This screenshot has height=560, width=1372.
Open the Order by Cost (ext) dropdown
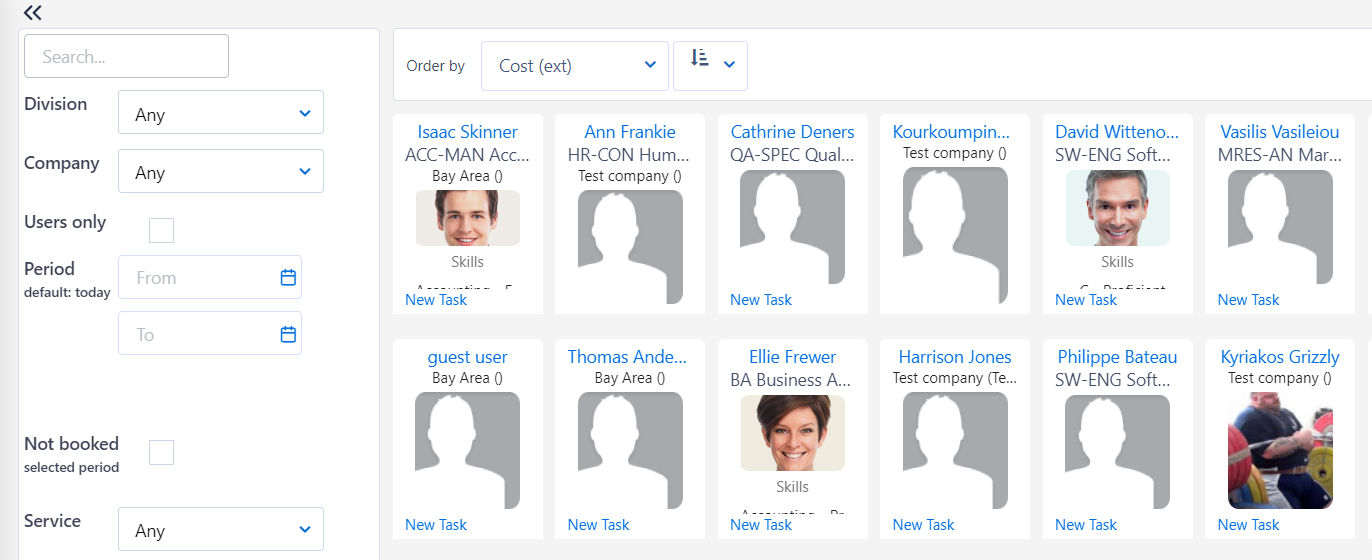tap(574, 66)
